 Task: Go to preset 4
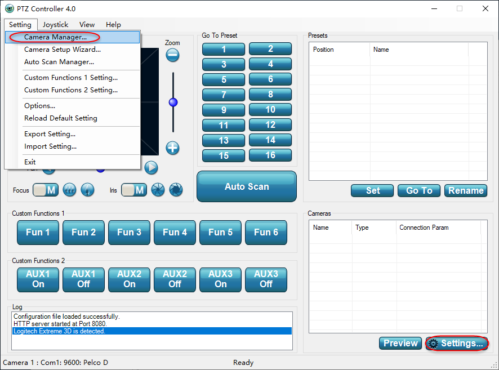(270, 64)
